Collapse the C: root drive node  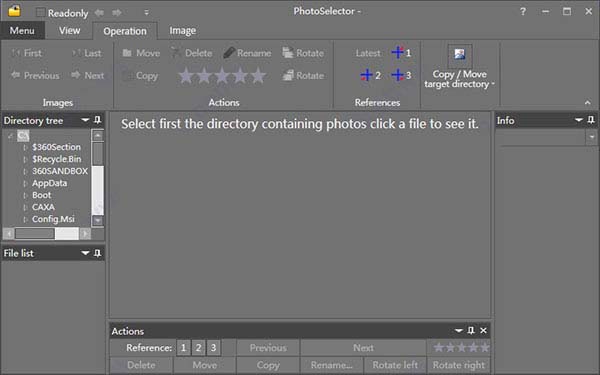pos(10,135)
